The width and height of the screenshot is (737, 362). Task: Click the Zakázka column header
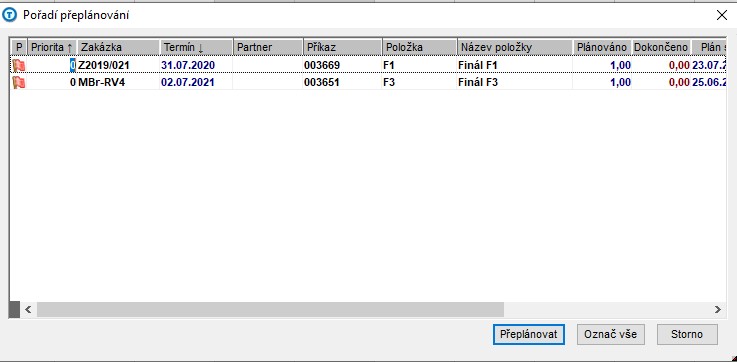coord(118,47)
